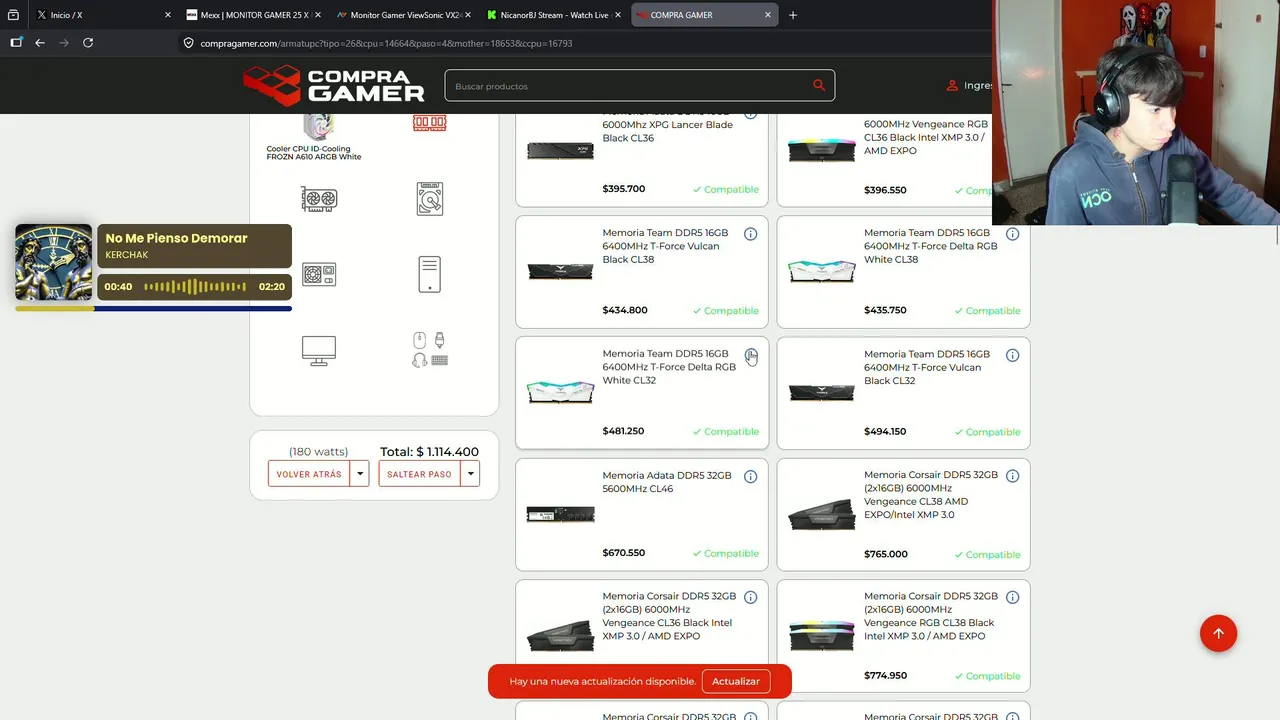Viewport: 1280px width, 720px height.
Task: Select the power supply step icon
Action: click(x=319, y=274)
